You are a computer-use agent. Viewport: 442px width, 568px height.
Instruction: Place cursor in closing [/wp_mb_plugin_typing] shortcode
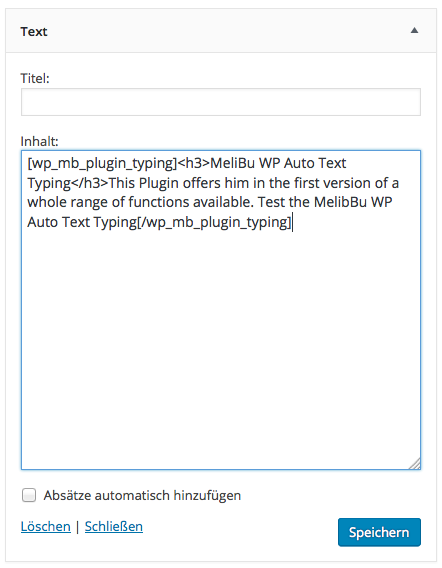tap(214, 222)
